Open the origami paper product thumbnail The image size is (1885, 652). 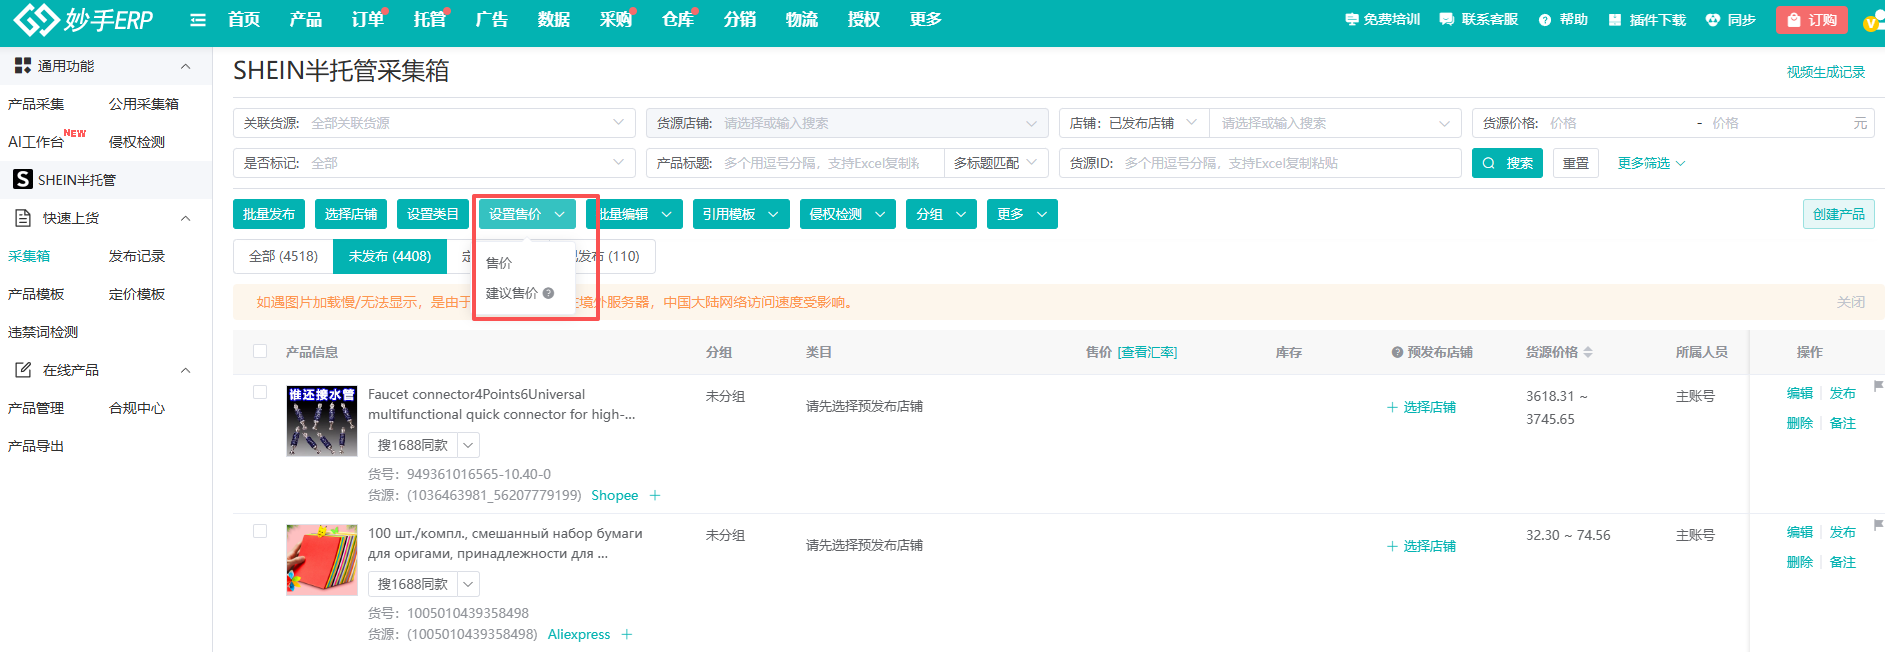[x=322, y=560]
